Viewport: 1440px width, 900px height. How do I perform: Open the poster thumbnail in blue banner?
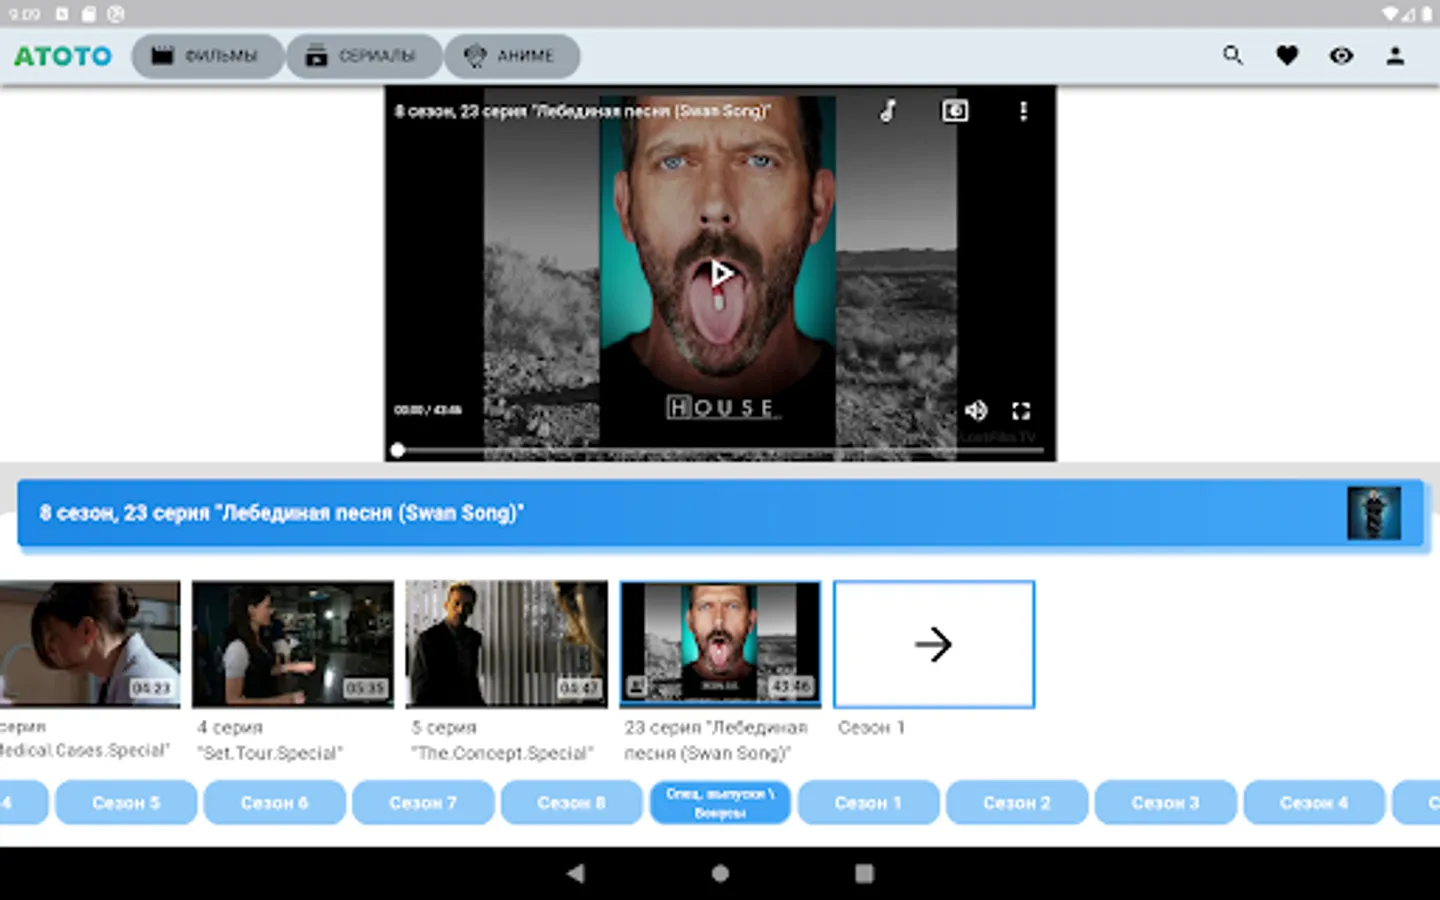1374,513
